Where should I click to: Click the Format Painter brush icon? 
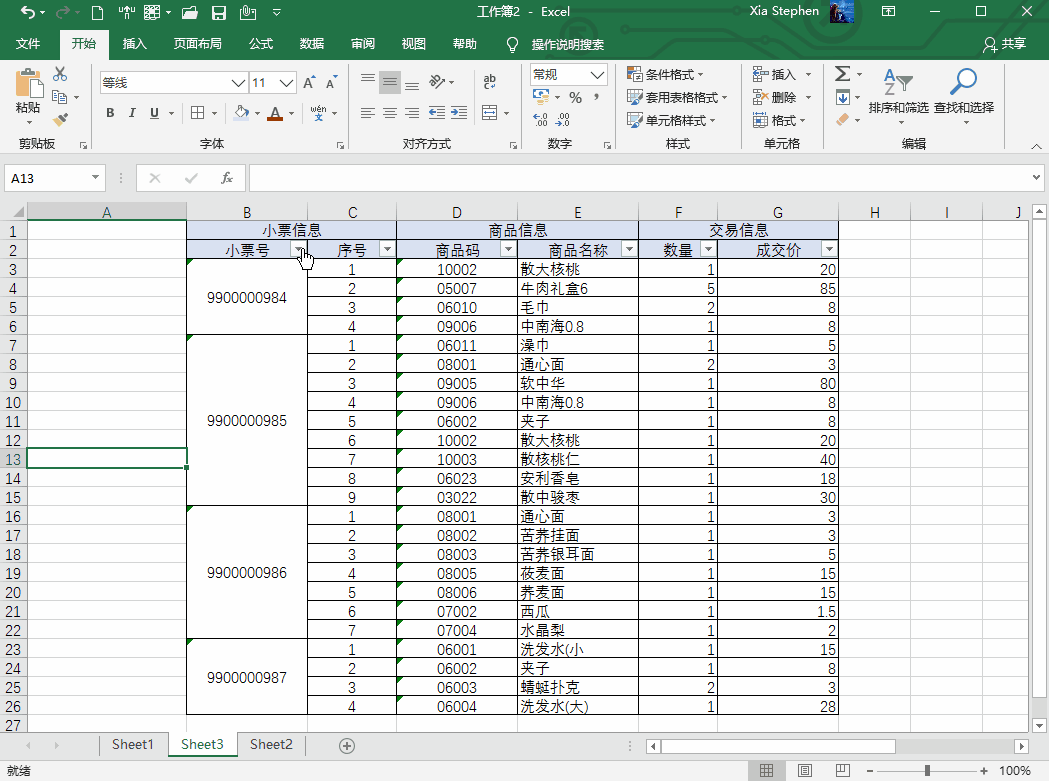click(60, 120)
